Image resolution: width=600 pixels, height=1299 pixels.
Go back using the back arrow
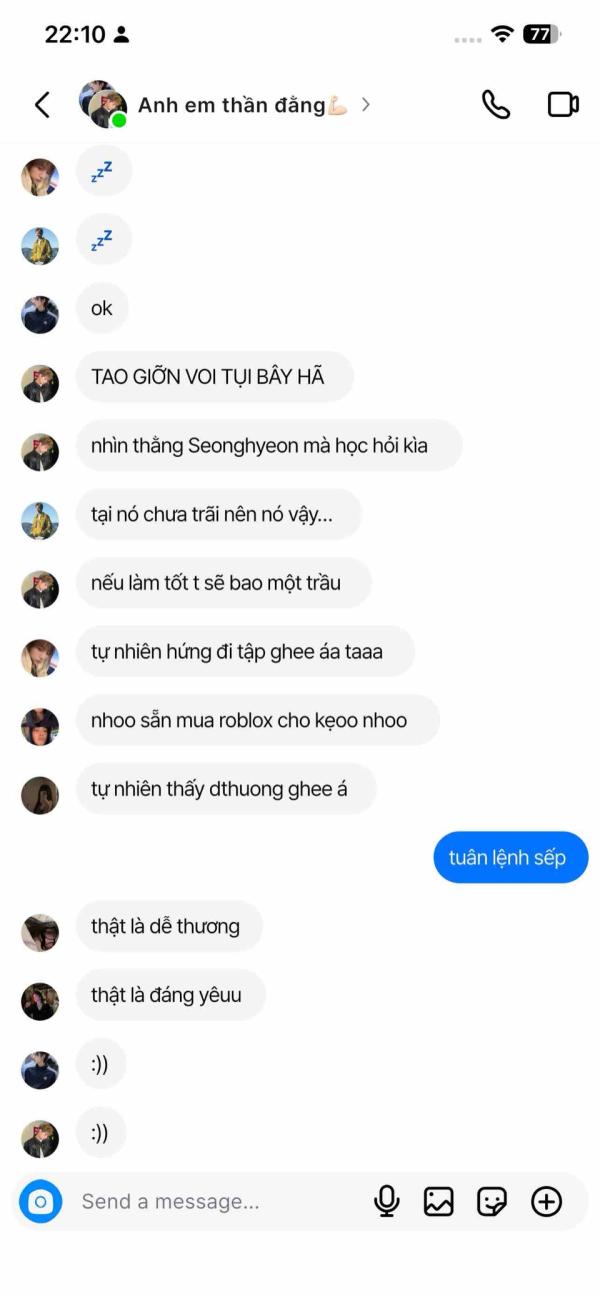[42, 105]
